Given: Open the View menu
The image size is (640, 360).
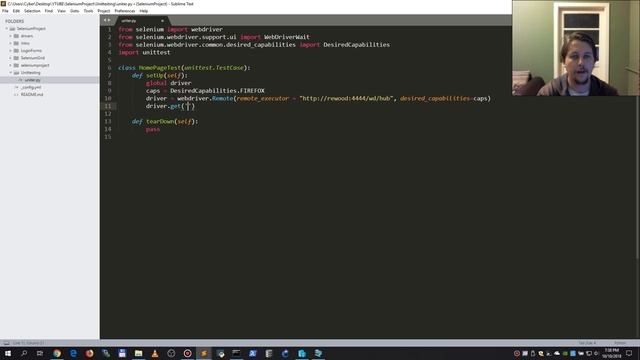Looking at the screenshot, I should (x=61, y=11).
